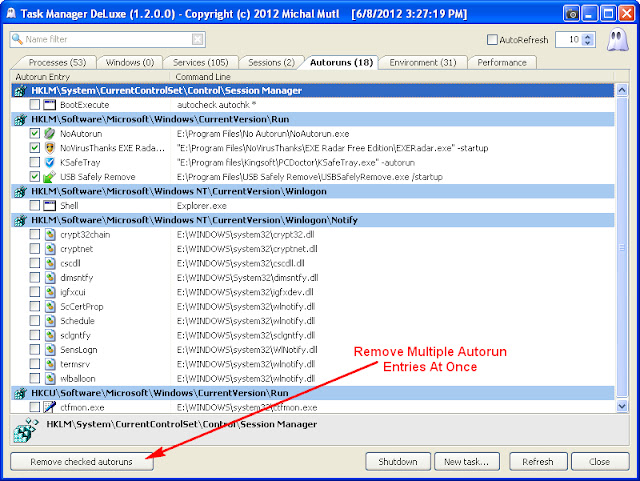The height and width of the screenshot is (481, 640).
Task: Select the HKLM CurrentVersion\Run group header
Action: pyautogui.click(x=313, y=119)
